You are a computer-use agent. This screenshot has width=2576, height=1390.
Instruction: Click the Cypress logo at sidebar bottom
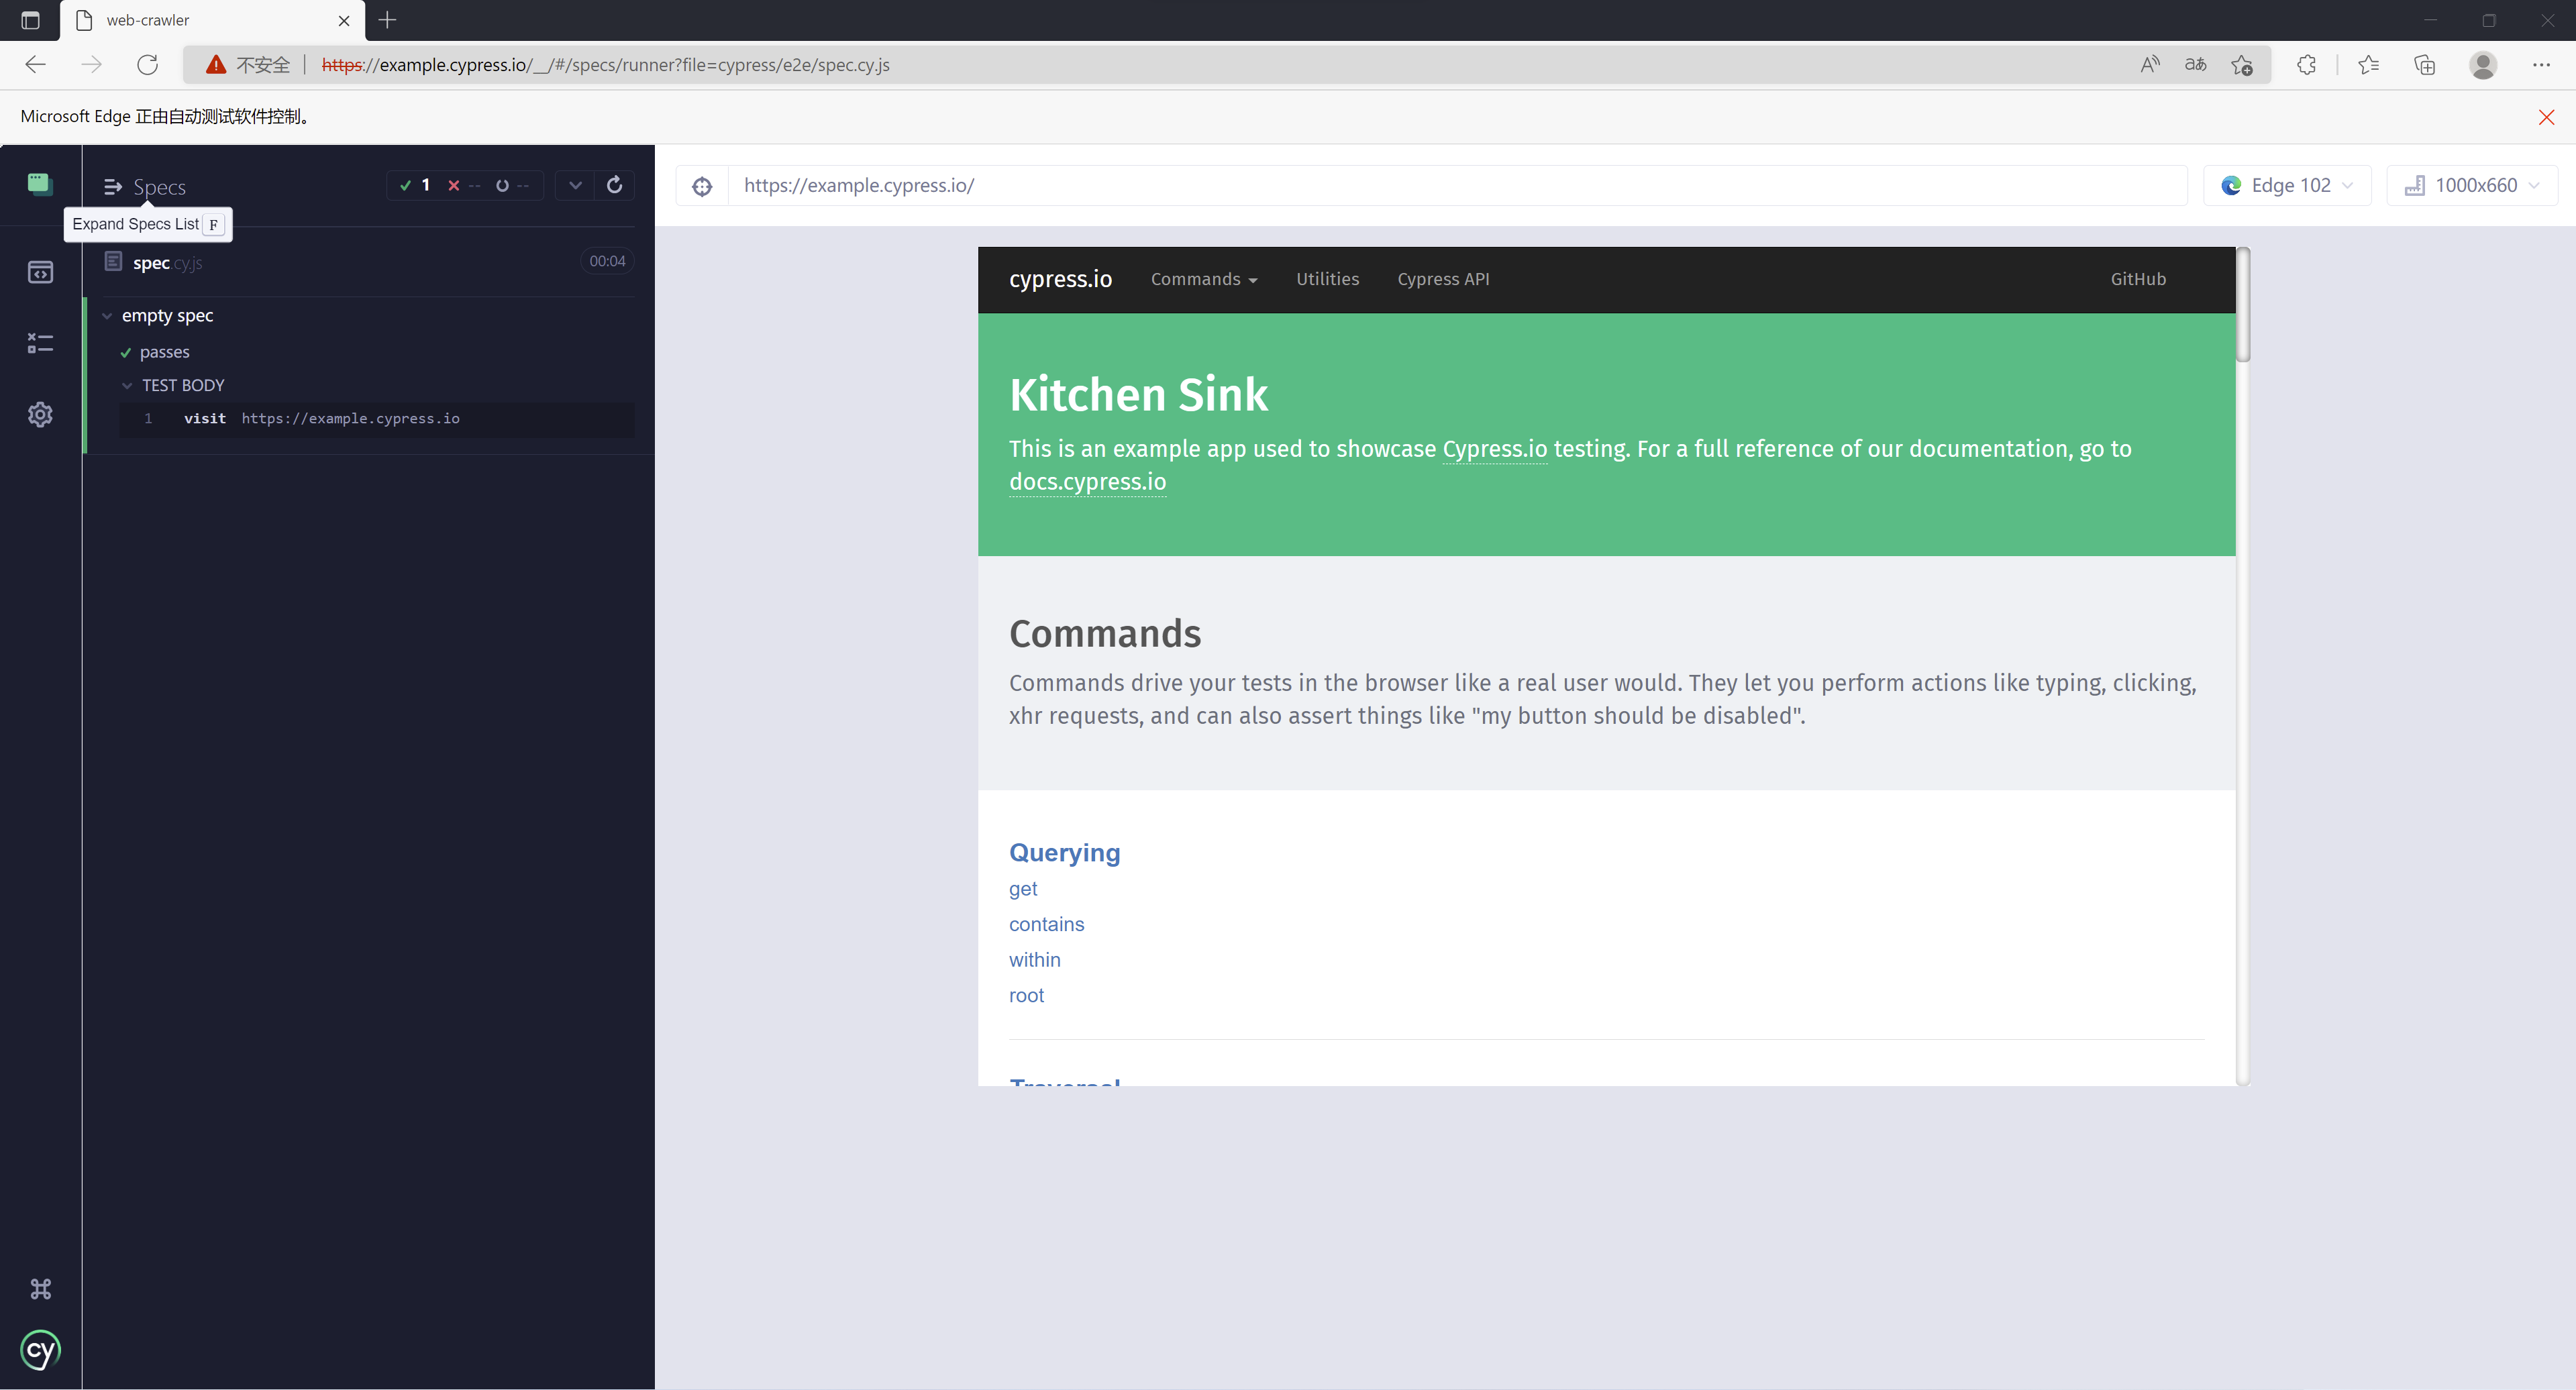pyautogui.click(x=40, y=1350)
